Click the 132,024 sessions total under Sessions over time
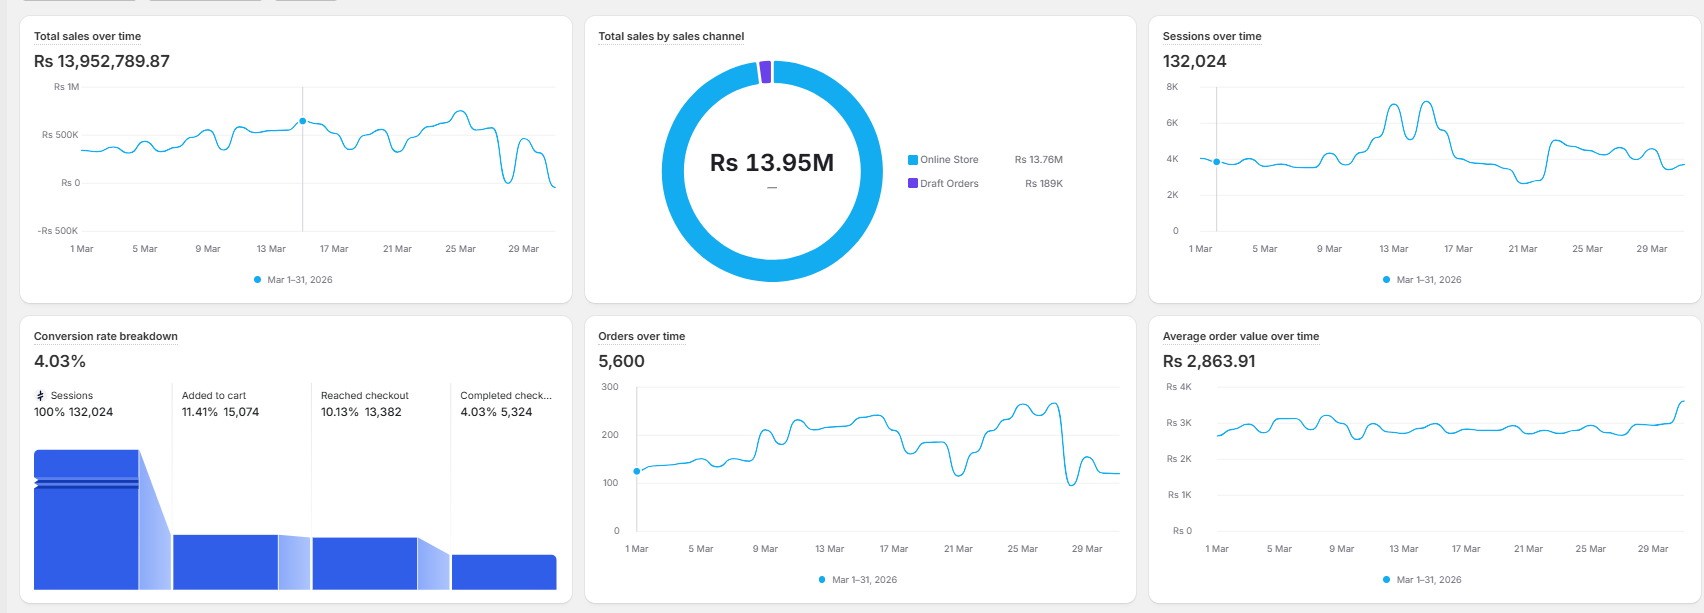The image size is (1704, 613). click(1195, 61)
